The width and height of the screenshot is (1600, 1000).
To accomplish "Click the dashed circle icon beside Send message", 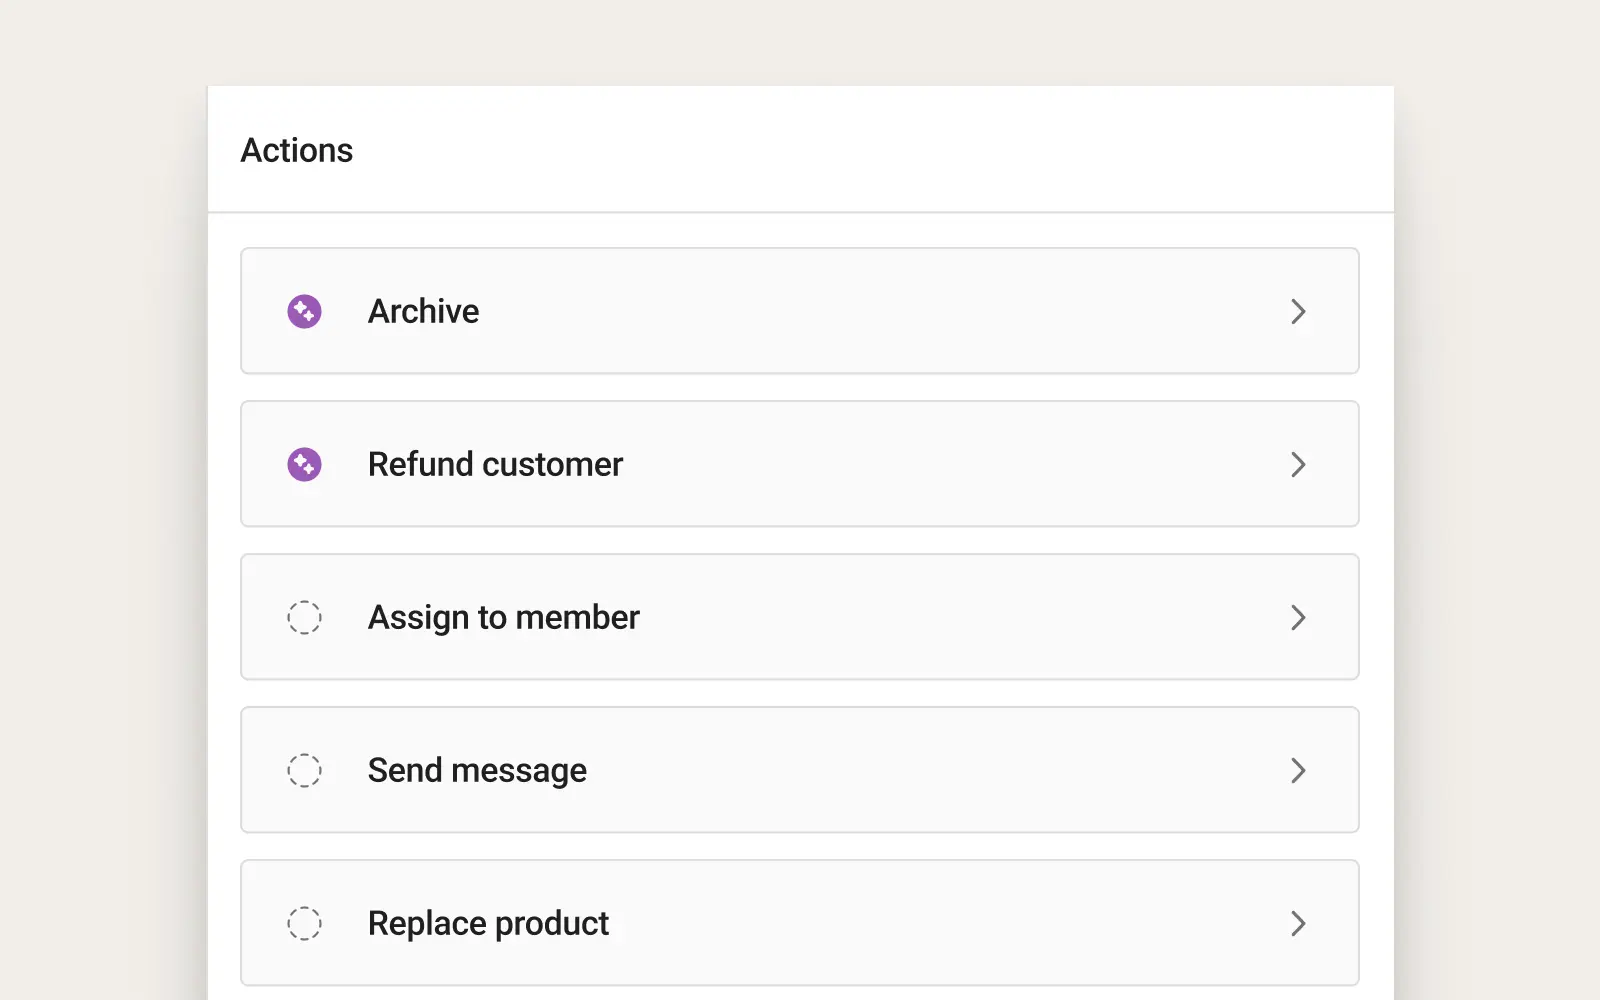I will coord(304,770).
